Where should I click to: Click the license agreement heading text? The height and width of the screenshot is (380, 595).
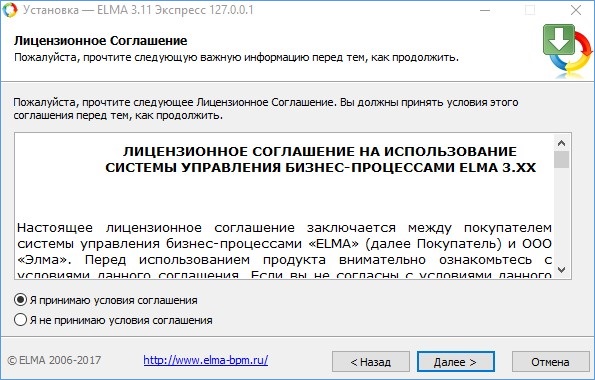(320, 159)
